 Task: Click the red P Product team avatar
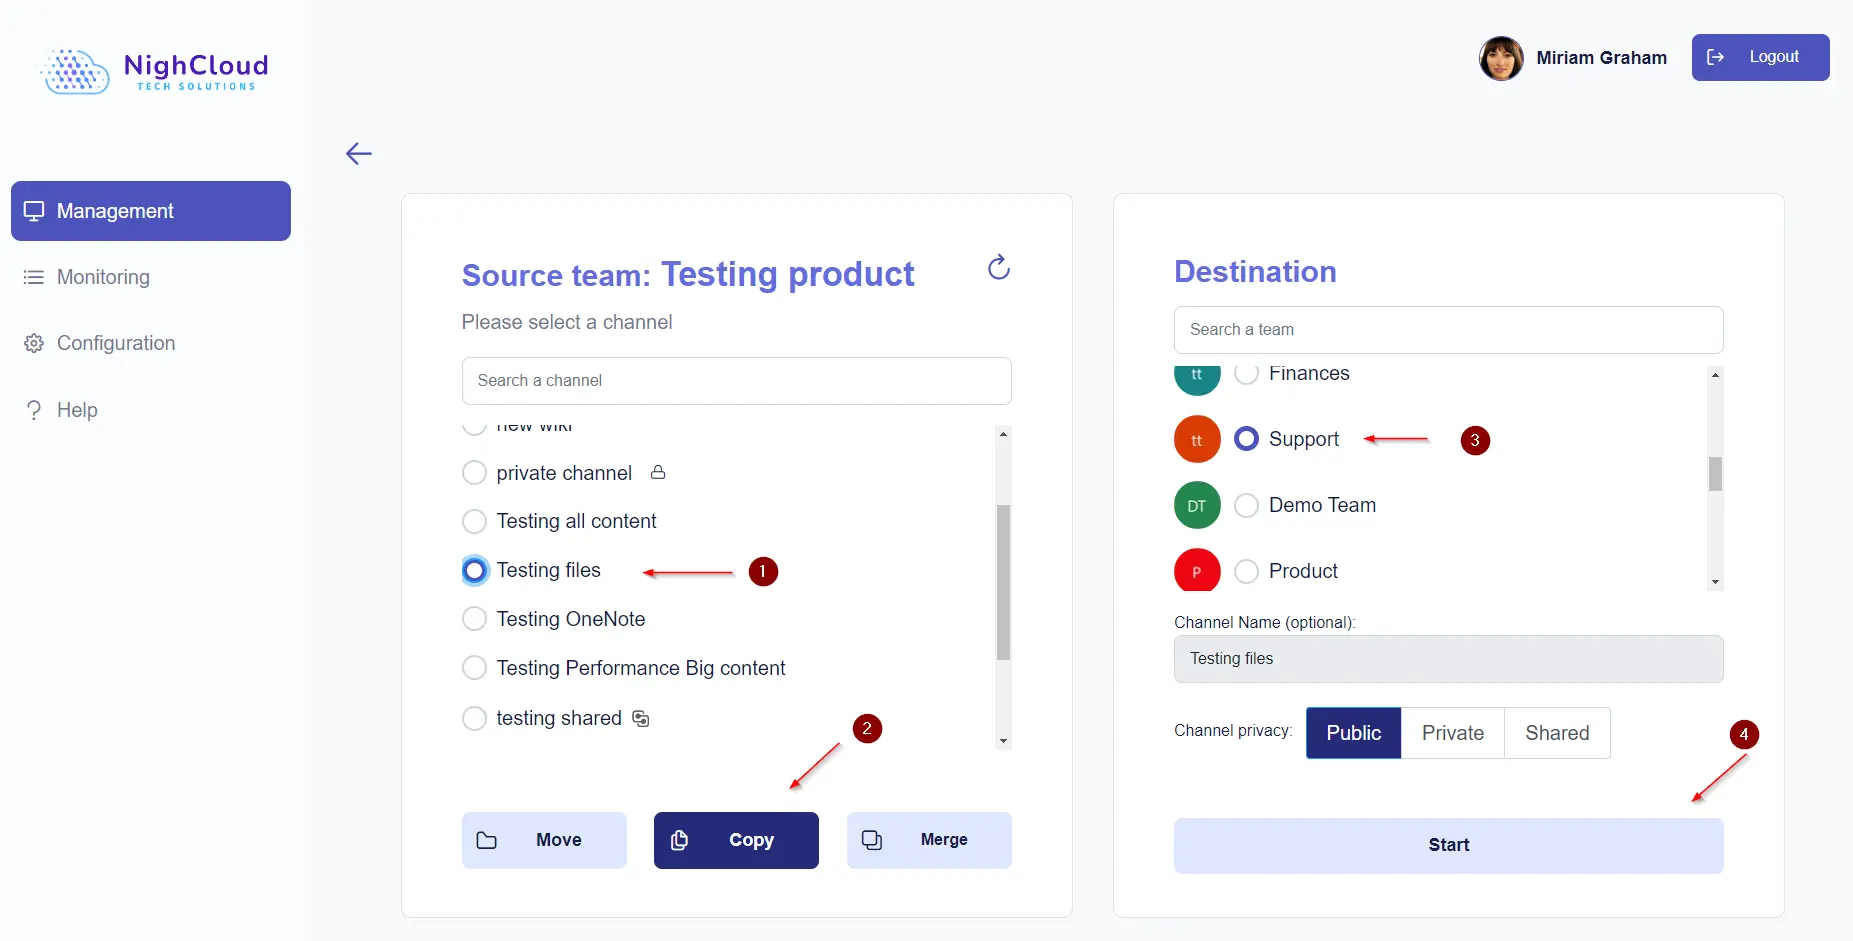click(x=1196, y=571)
